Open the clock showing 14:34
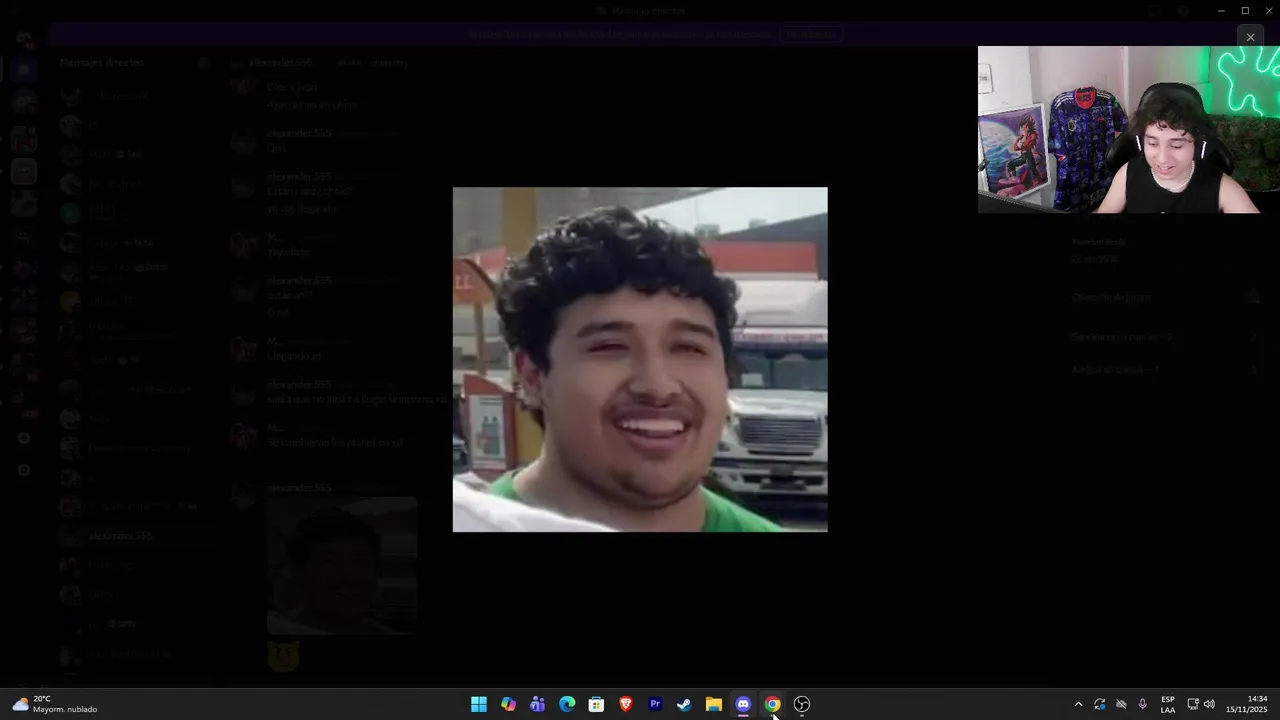Viewport: 1280px width, 720px height. tap(1247, 704)
